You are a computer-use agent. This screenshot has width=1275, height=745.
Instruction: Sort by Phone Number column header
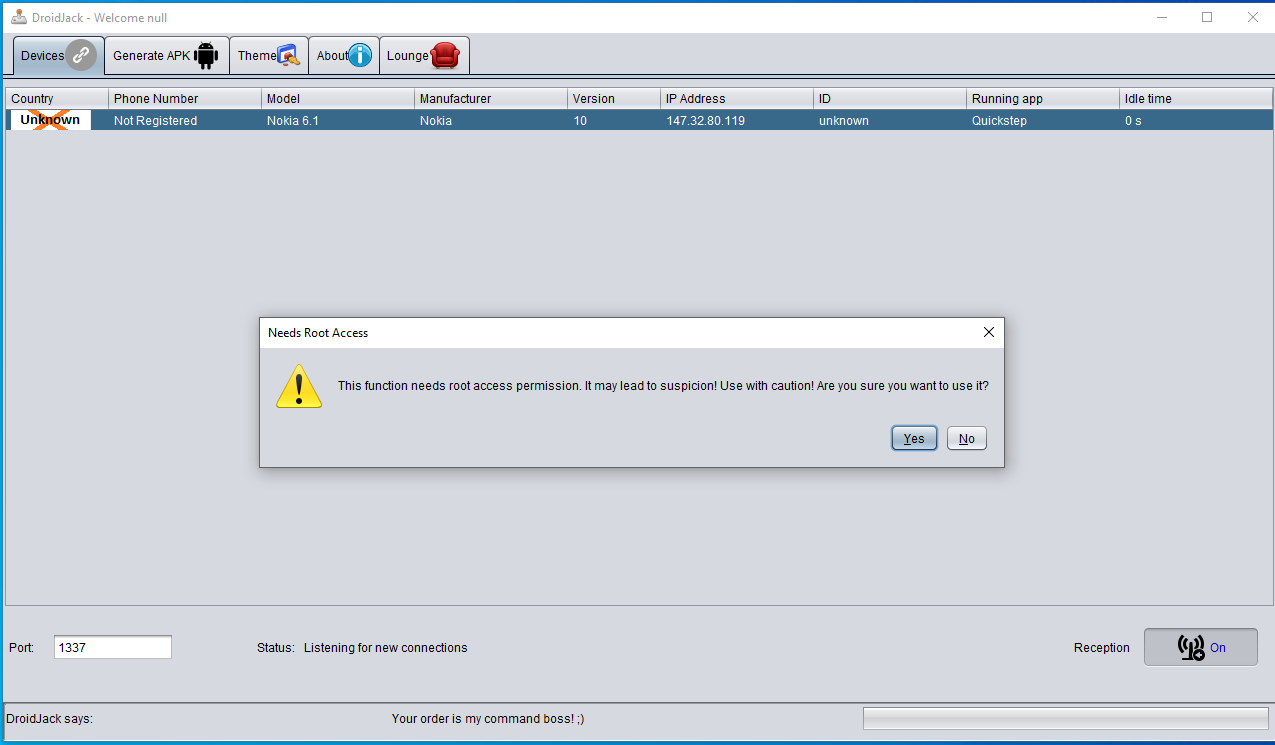185,98
